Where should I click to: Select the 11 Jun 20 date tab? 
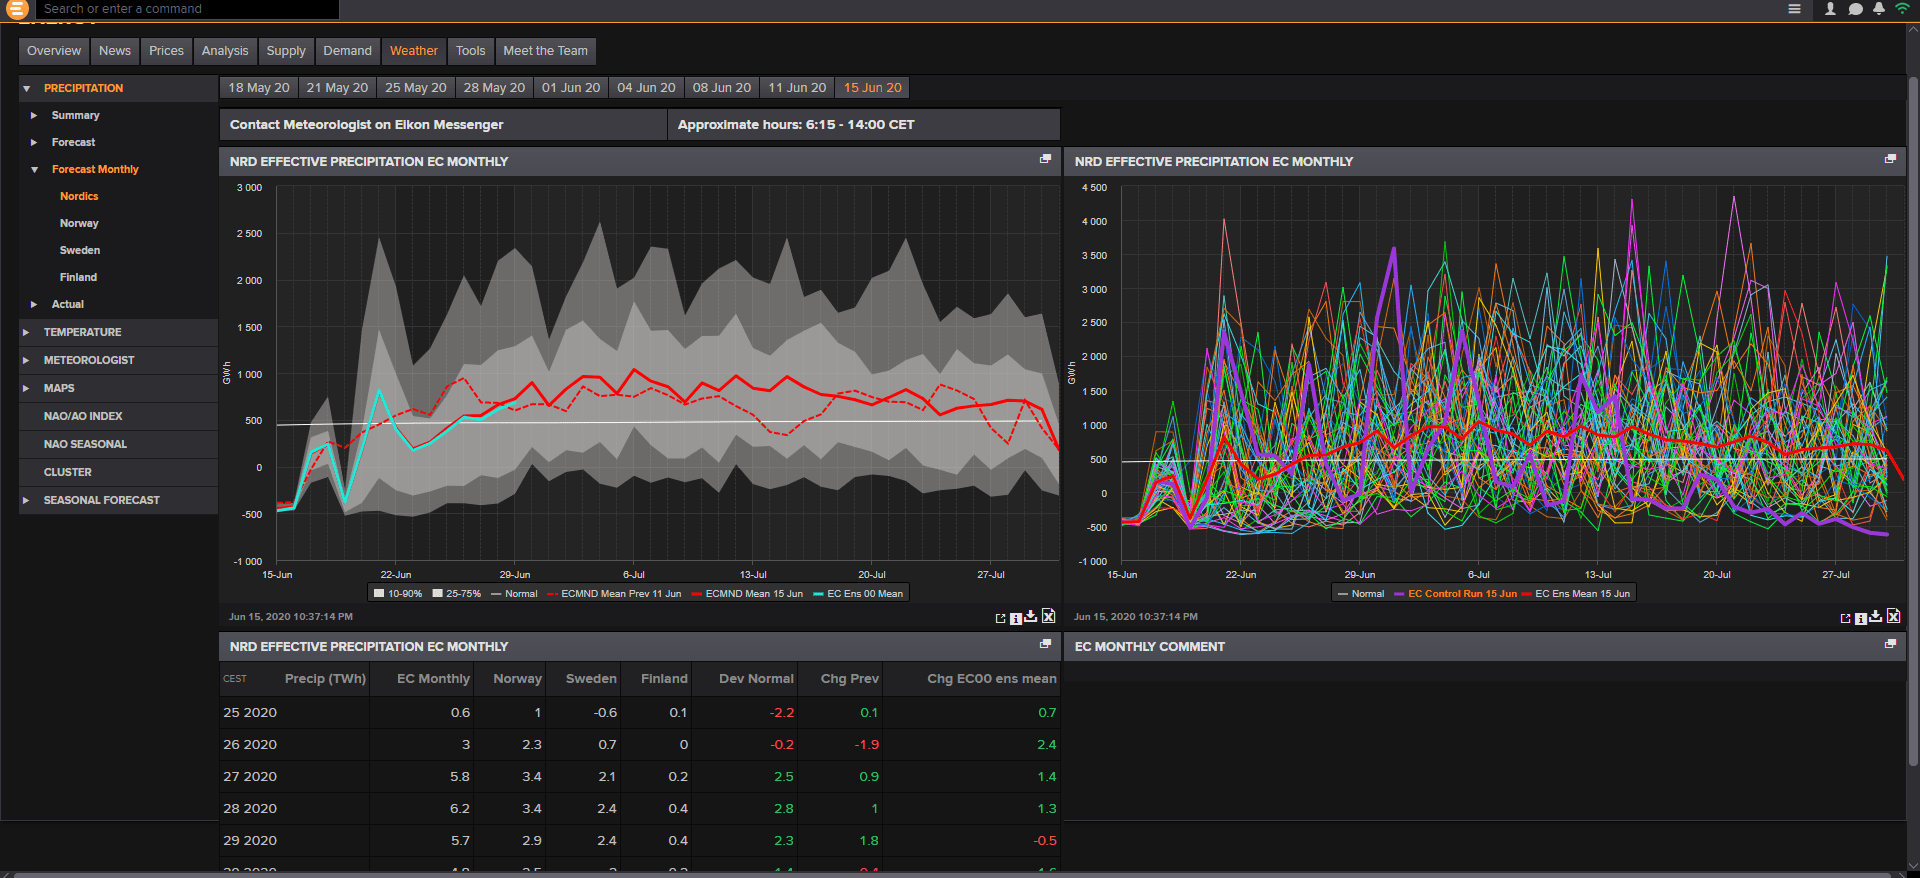point(797,88)
